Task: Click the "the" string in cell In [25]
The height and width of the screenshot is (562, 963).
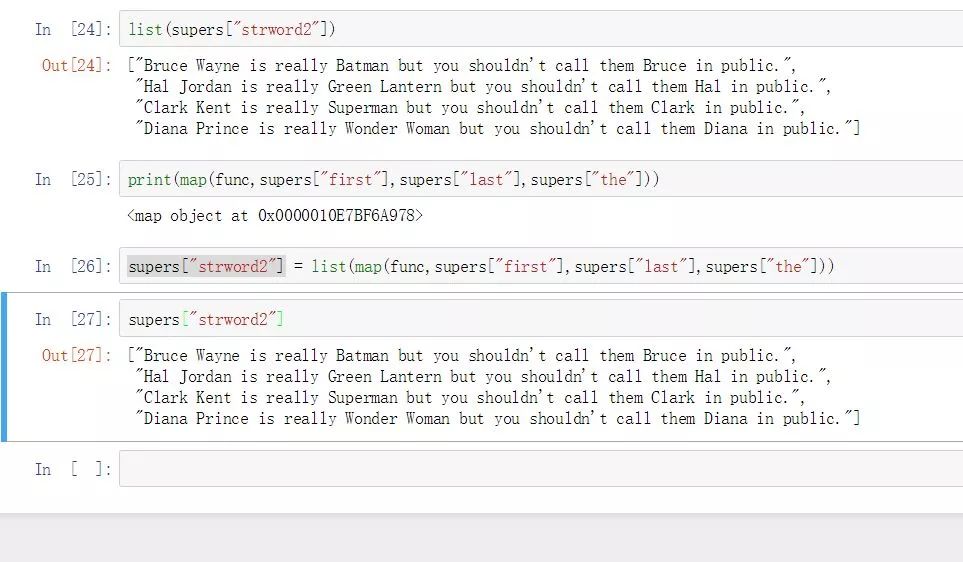Action: 613,179
